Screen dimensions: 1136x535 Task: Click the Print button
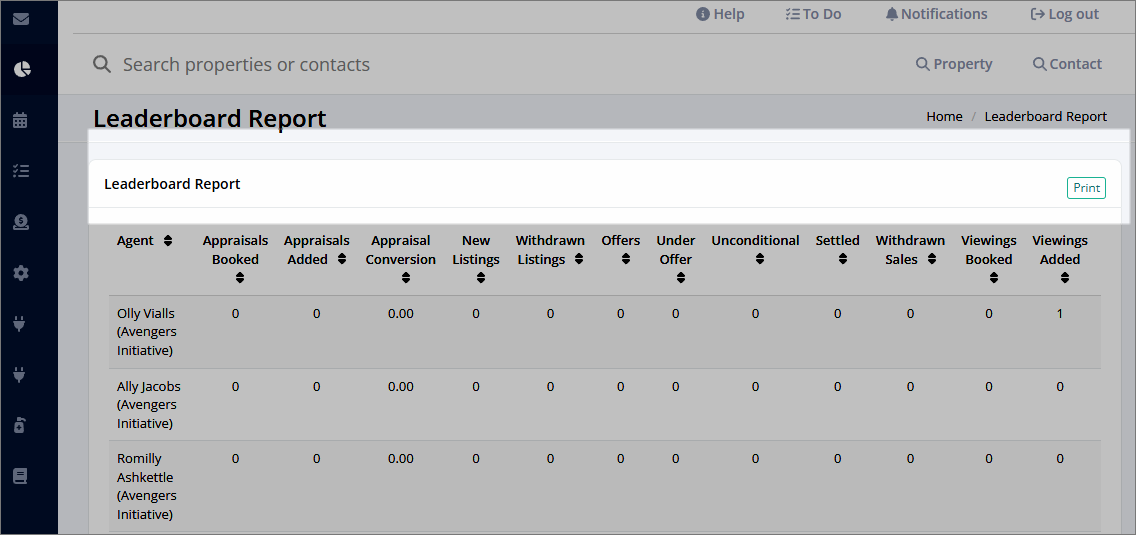[1086, 188]
